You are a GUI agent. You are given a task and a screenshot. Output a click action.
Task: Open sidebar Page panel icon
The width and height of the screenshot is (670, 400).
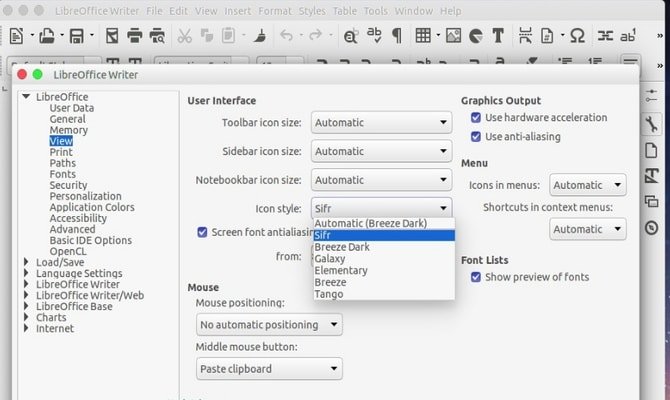(651, 150)
